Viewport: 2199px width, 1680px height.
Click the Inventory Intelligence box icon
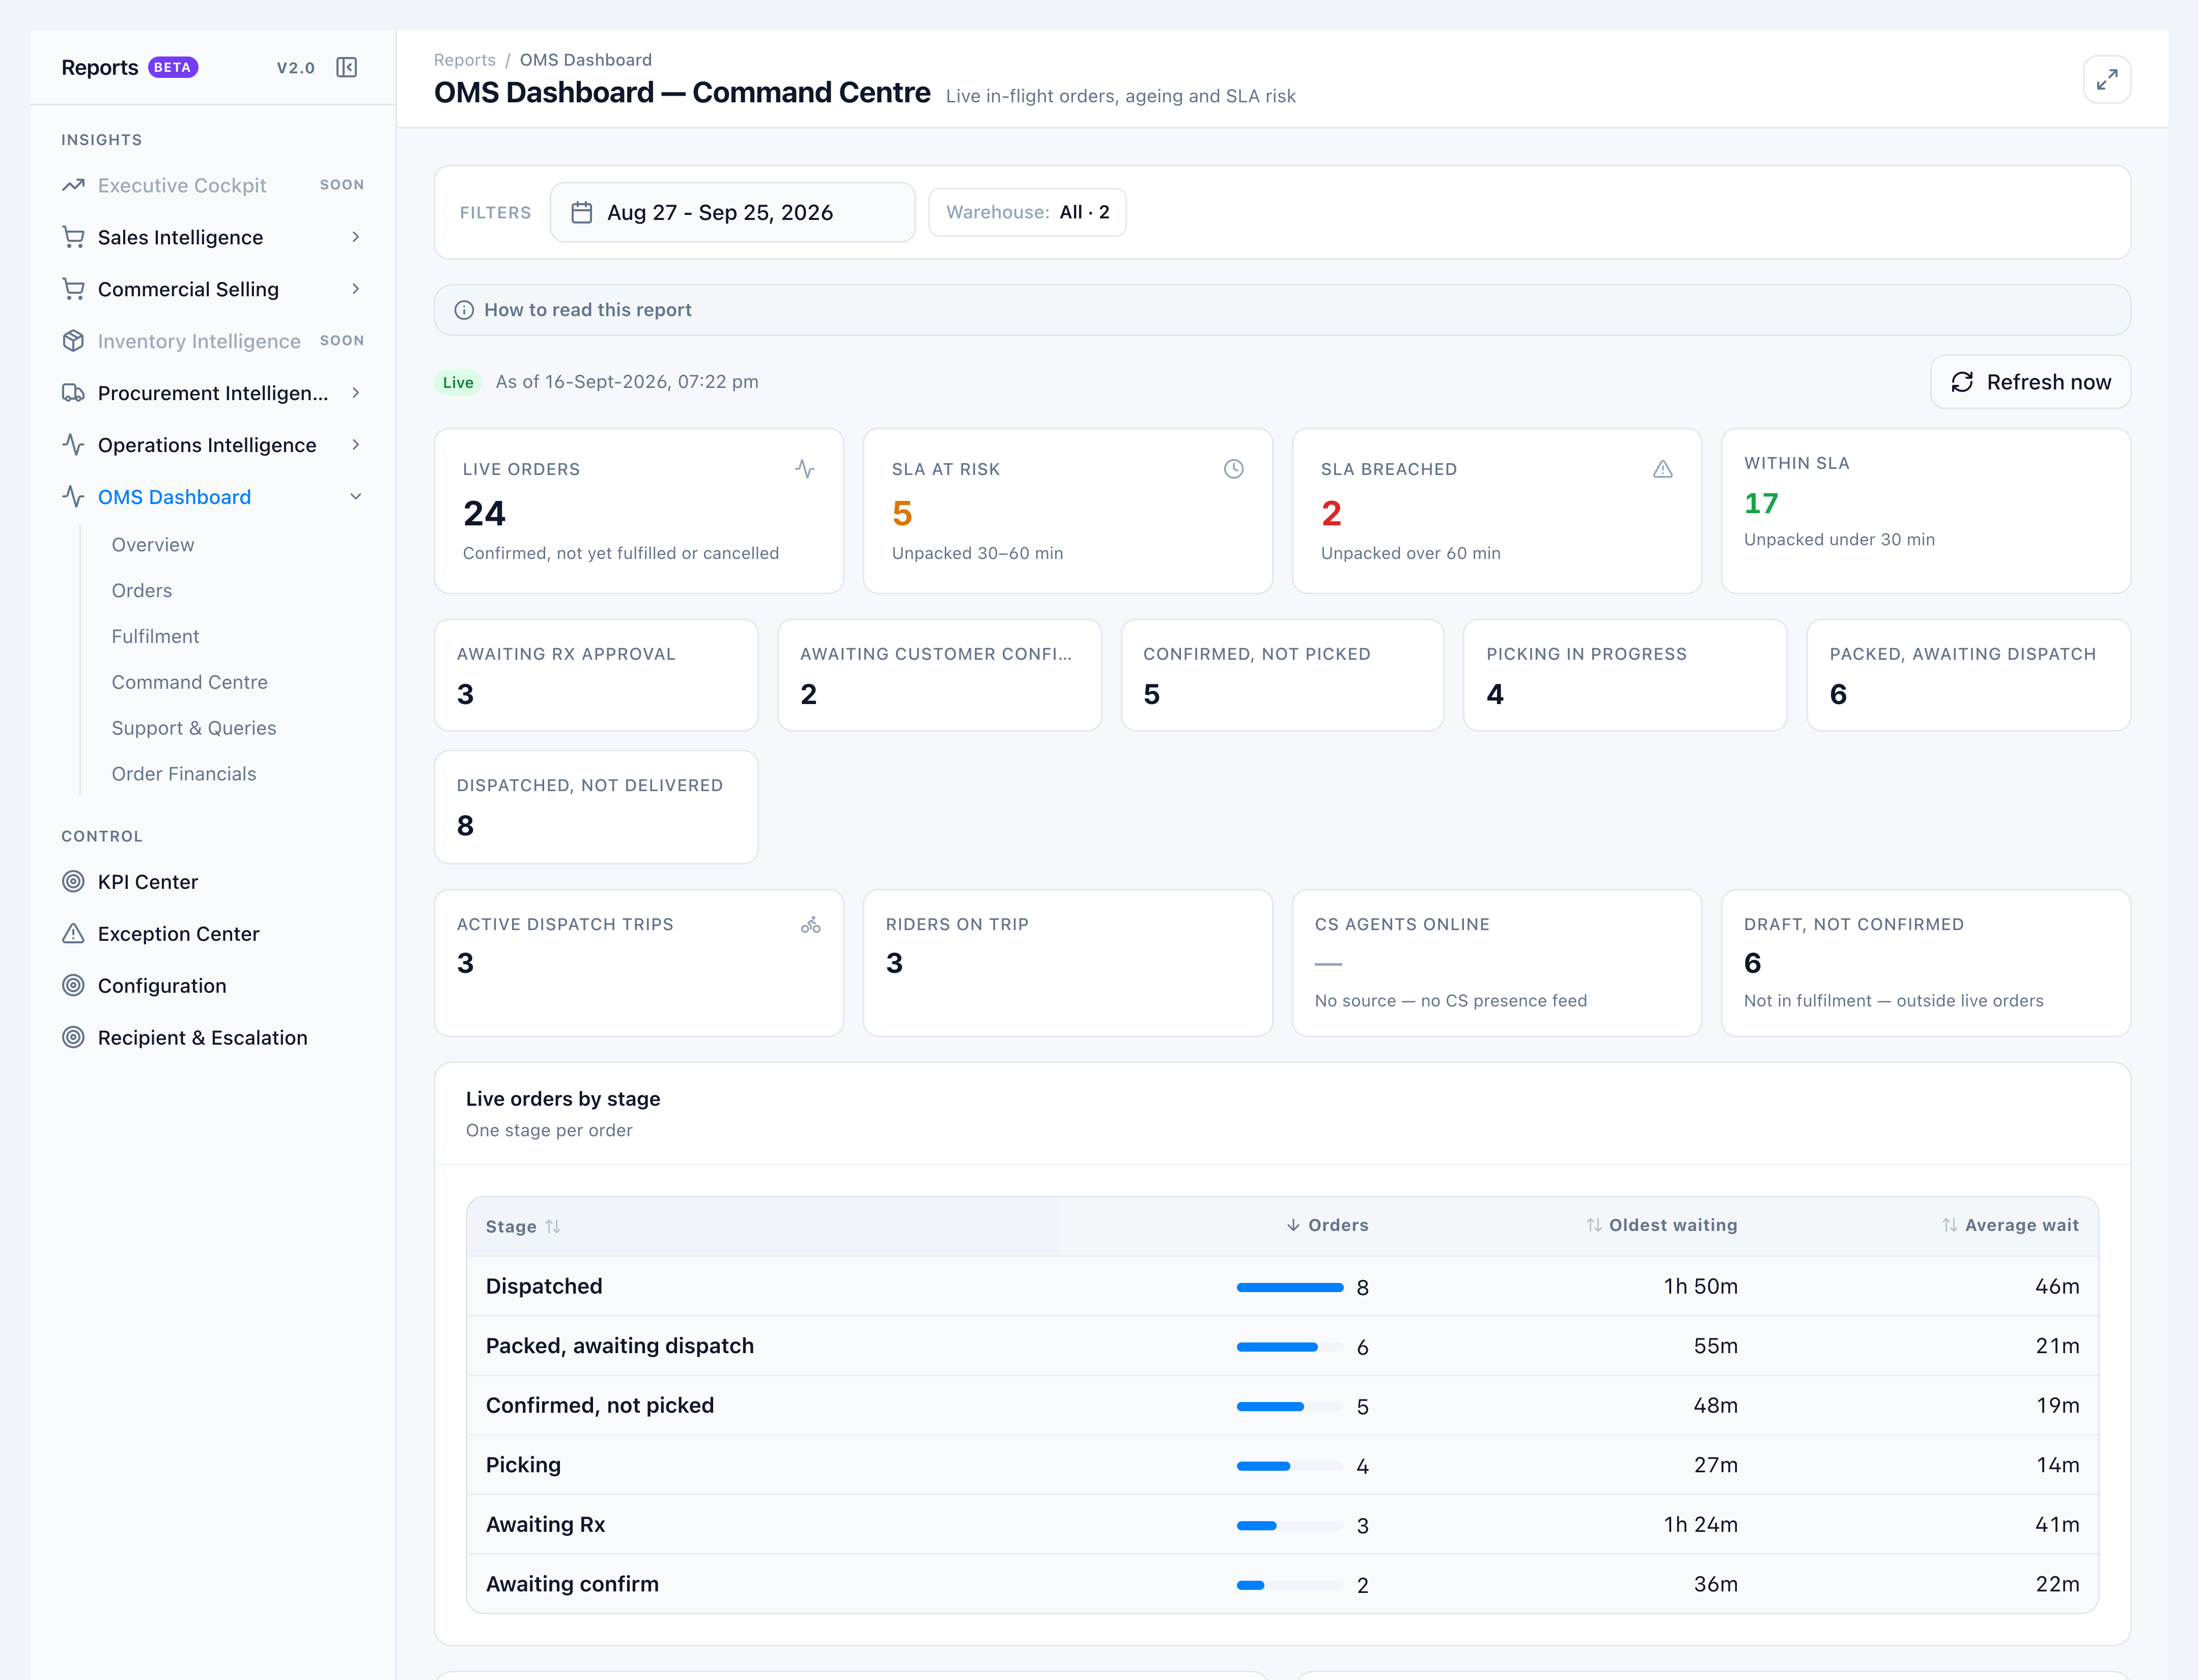(x=73, y=341)
